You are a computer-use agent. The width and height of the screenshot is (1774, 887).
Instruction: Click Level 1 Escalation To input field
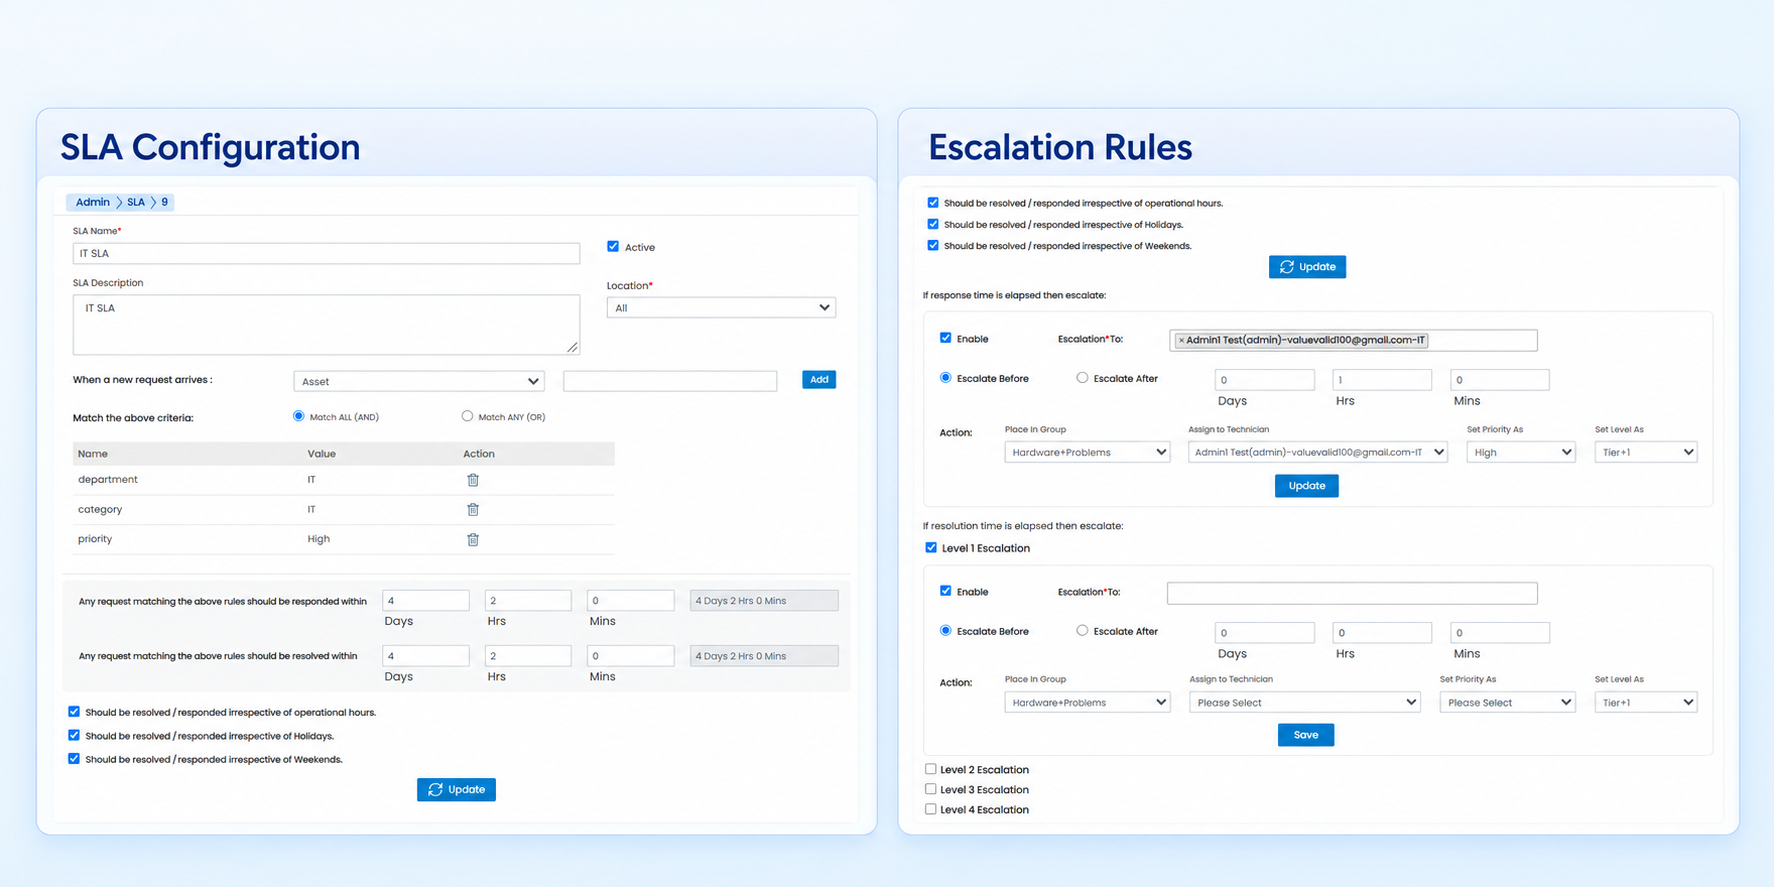tap(1352, 593)
